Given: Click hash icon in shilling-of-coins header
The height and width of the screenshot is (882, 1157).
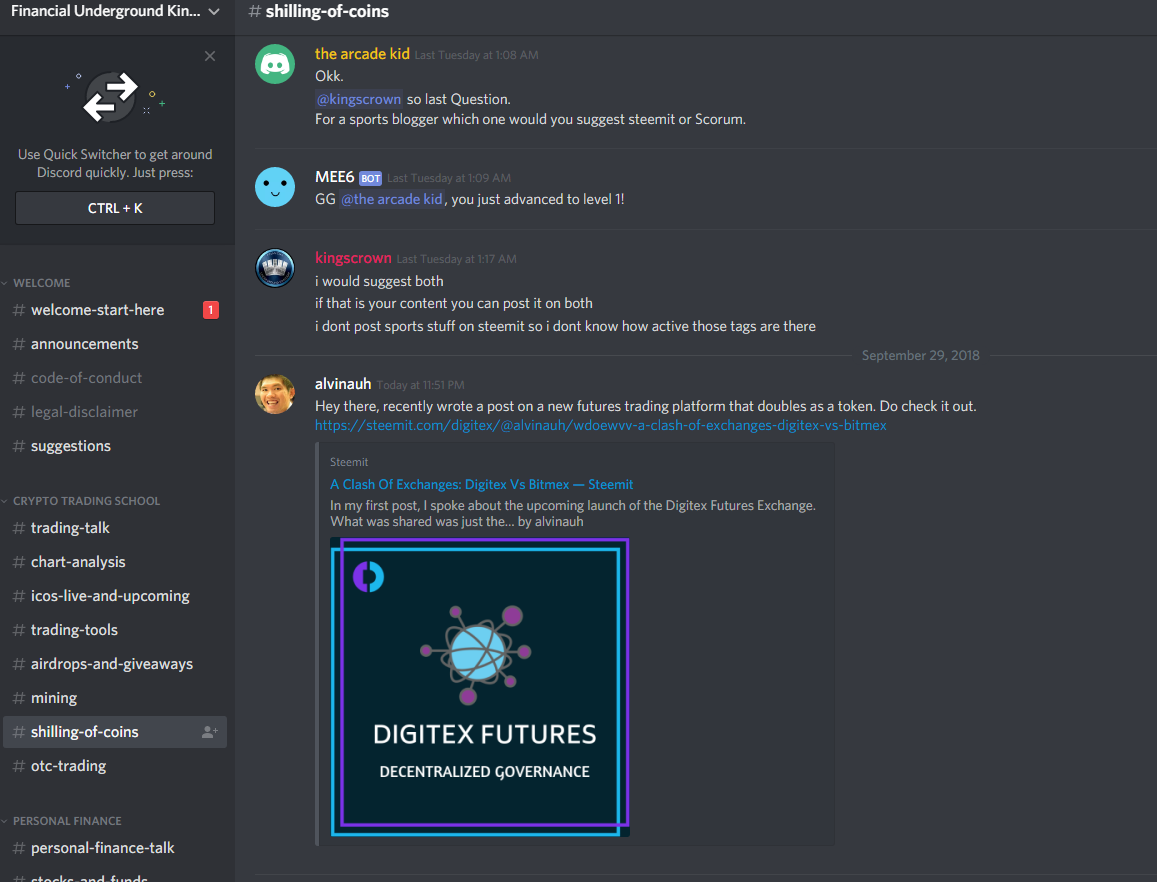Looking at the screenshot, I should [255, 11].
